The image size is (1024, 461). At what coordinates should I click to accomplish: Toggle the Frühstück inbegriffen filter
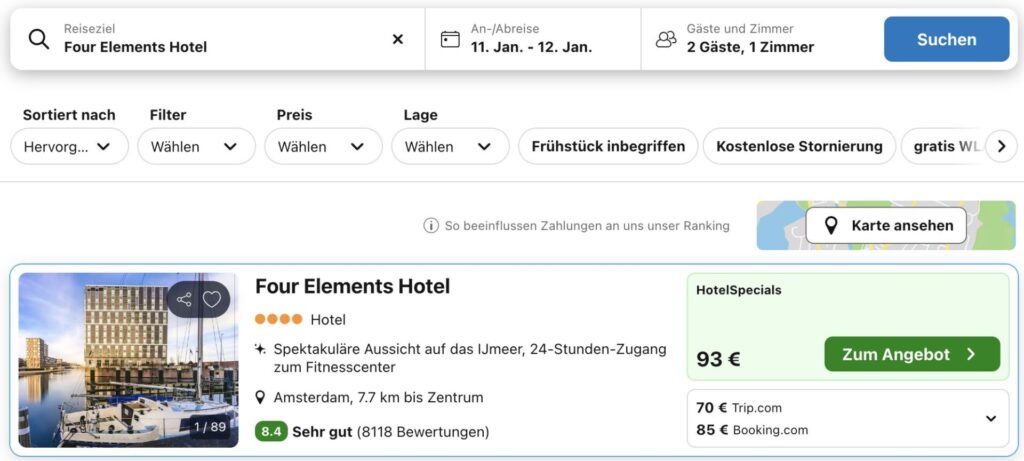608,146
